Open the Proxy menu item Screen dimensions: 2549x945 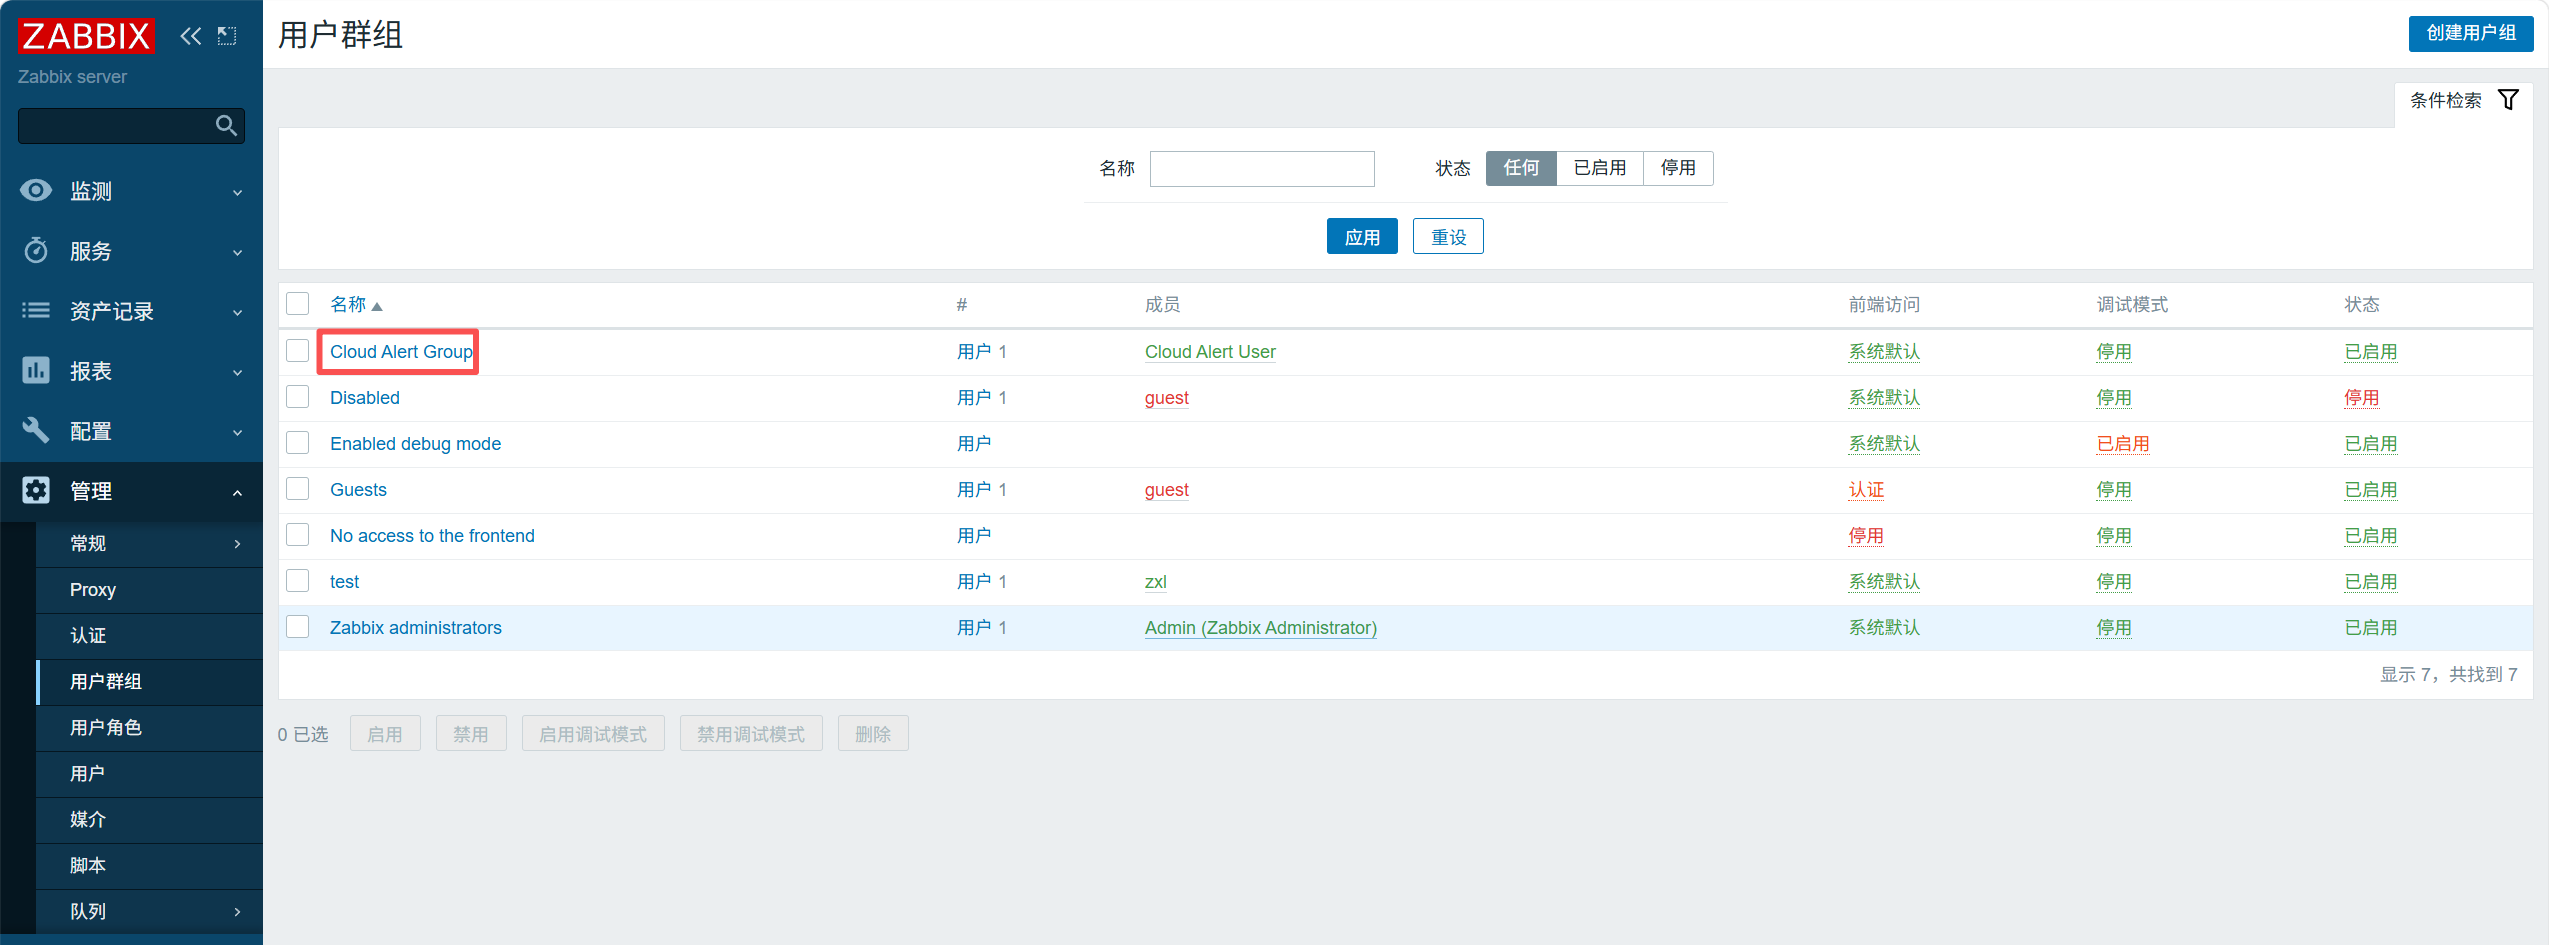149,590
